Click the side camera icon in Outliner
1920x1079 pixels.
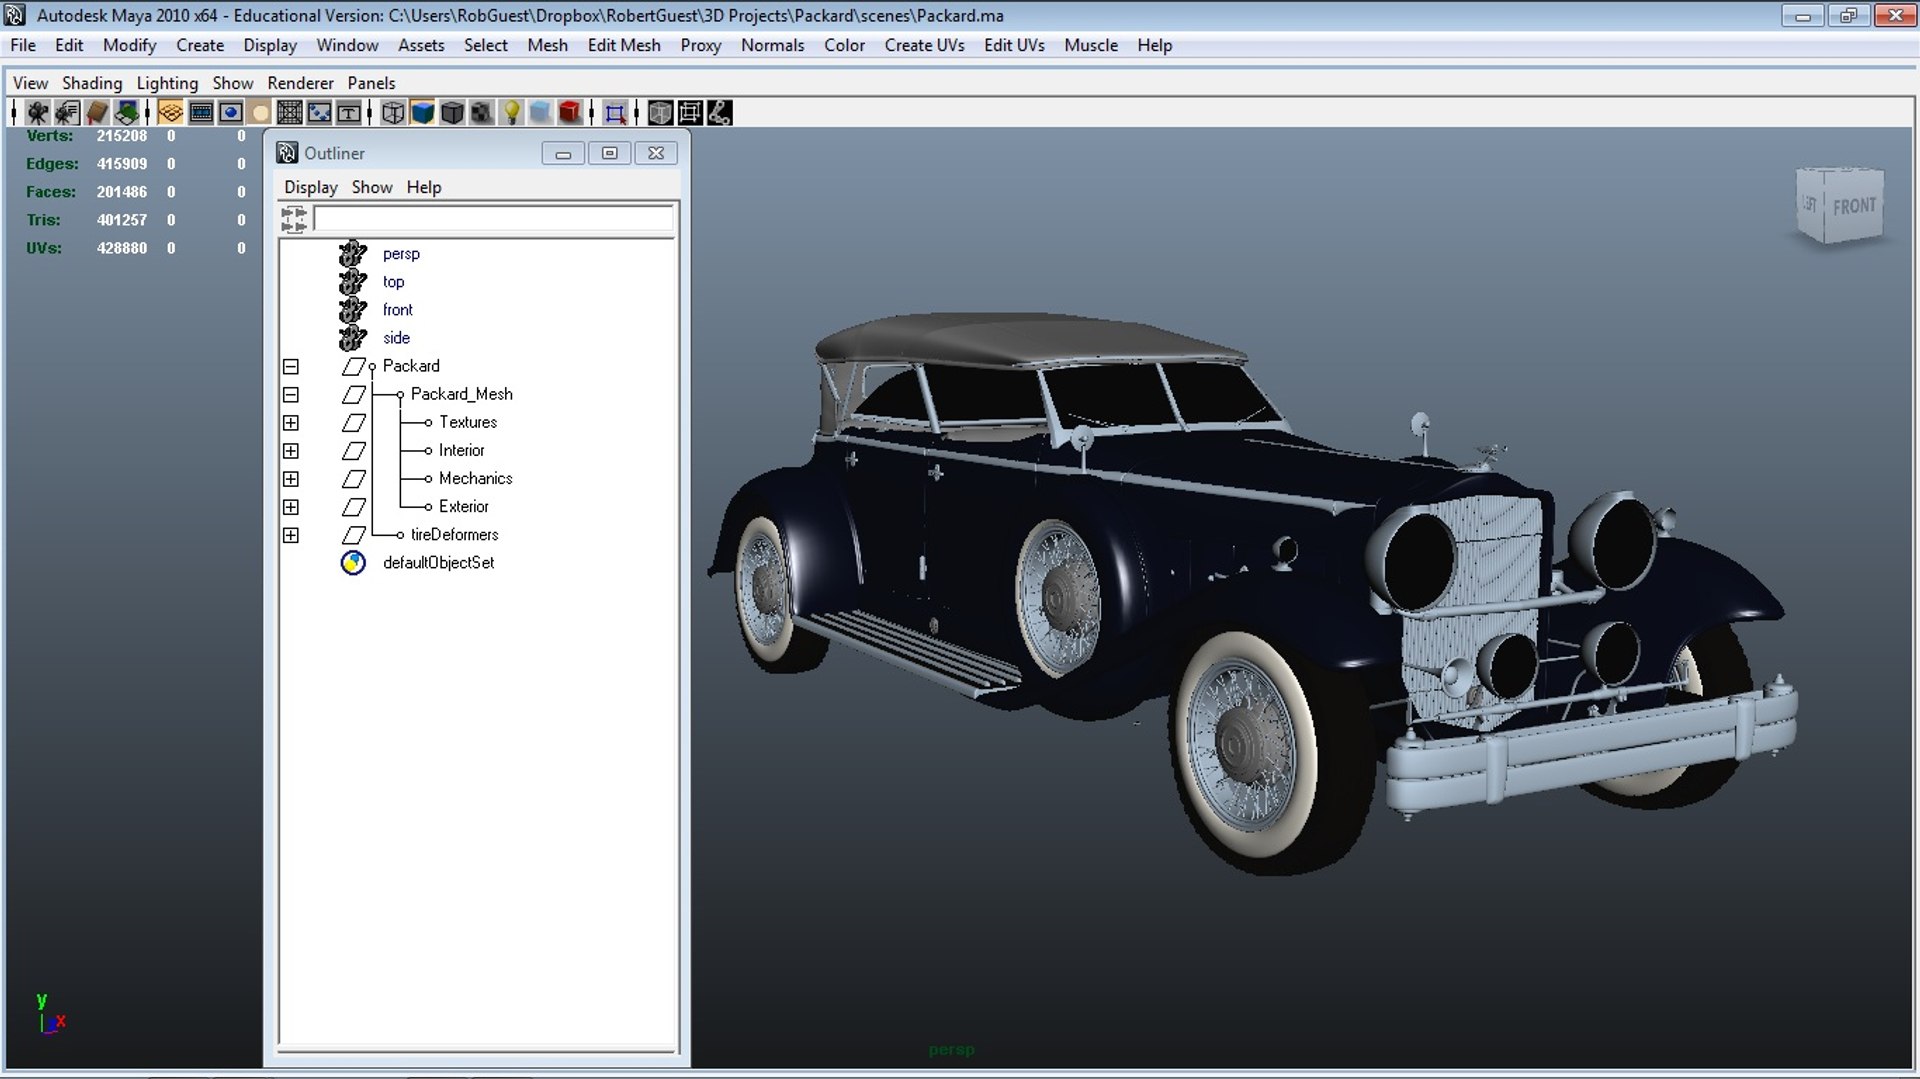click(x=352, y=338)
